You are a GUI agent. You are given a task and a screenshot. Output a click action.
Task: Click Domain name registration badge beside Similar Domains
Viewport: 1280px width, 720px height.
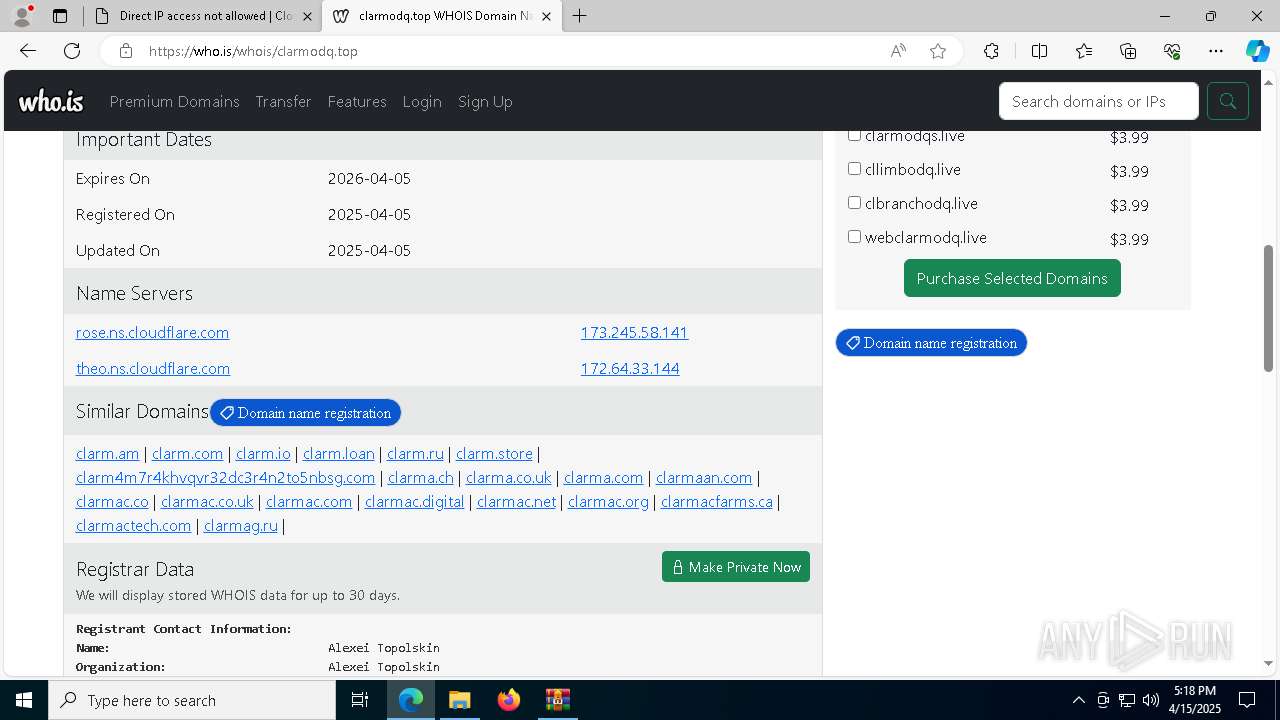pos(305,412)
